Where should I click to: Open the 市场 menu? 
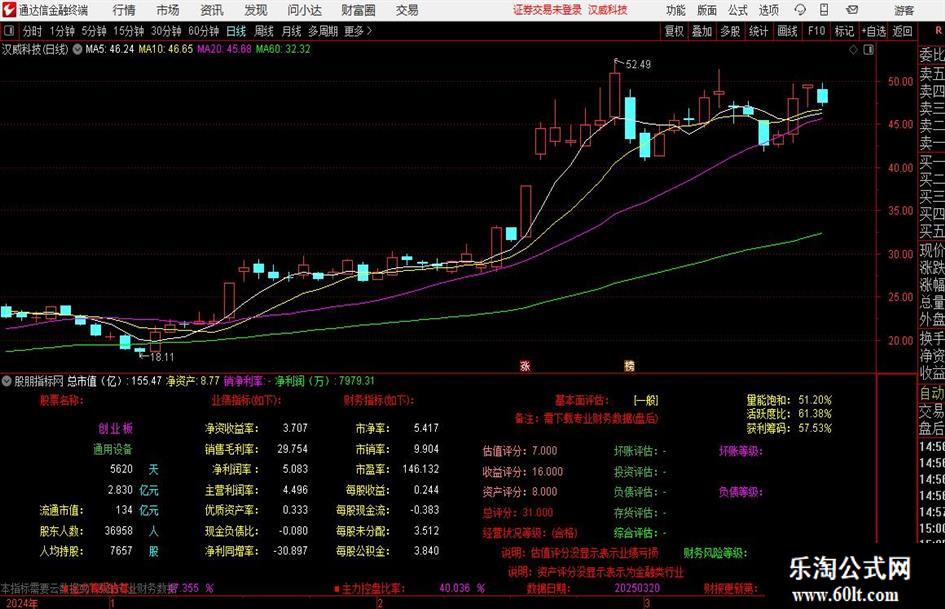click(x=168, y=10)
